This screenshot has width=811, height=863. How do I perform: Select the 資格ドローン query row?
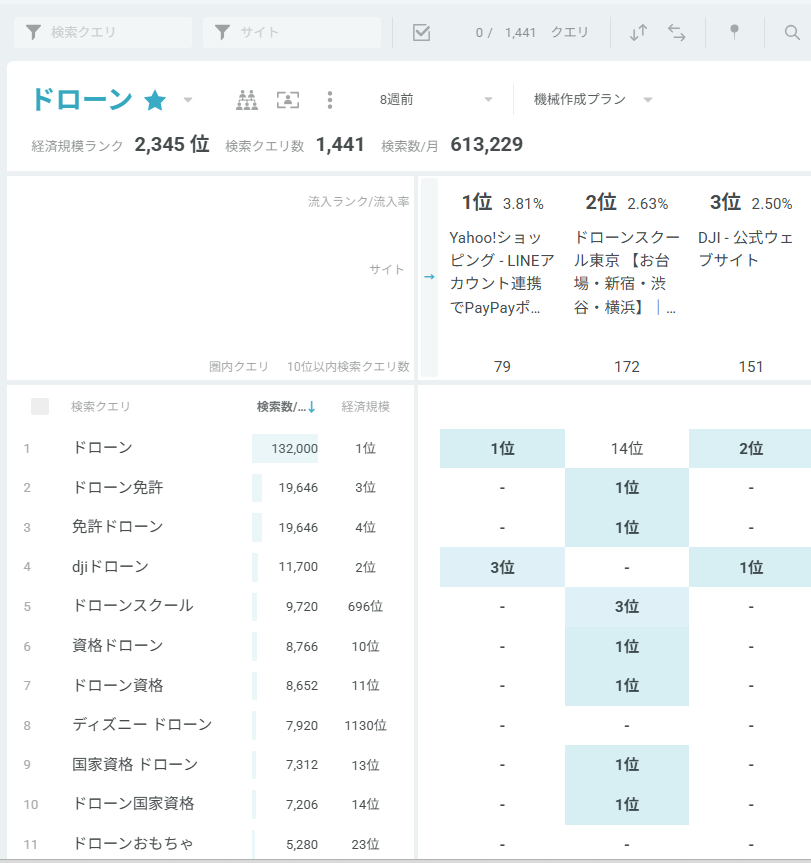coord(118,646)
